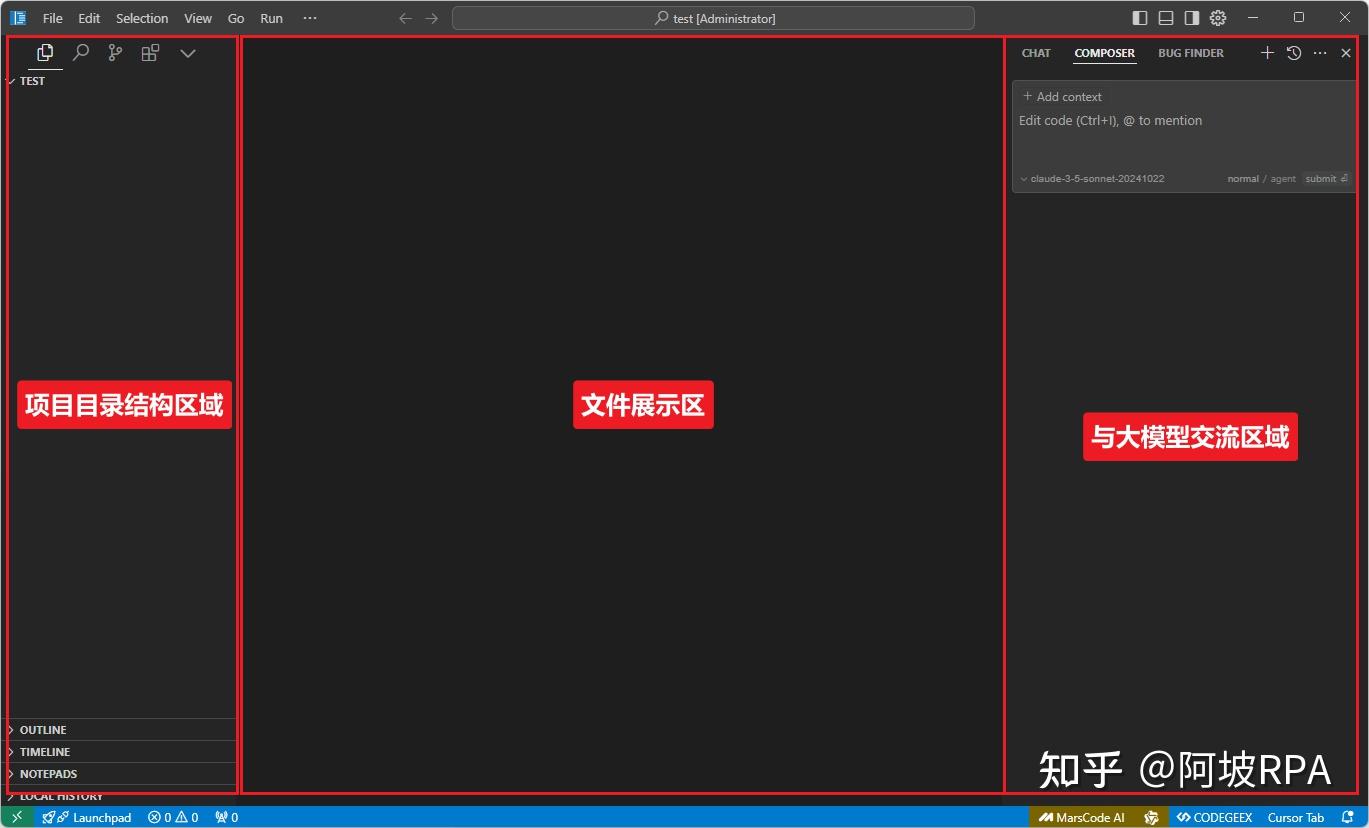
Task: Click the Cursor Tab status bar item
Action: [1295, 817]
